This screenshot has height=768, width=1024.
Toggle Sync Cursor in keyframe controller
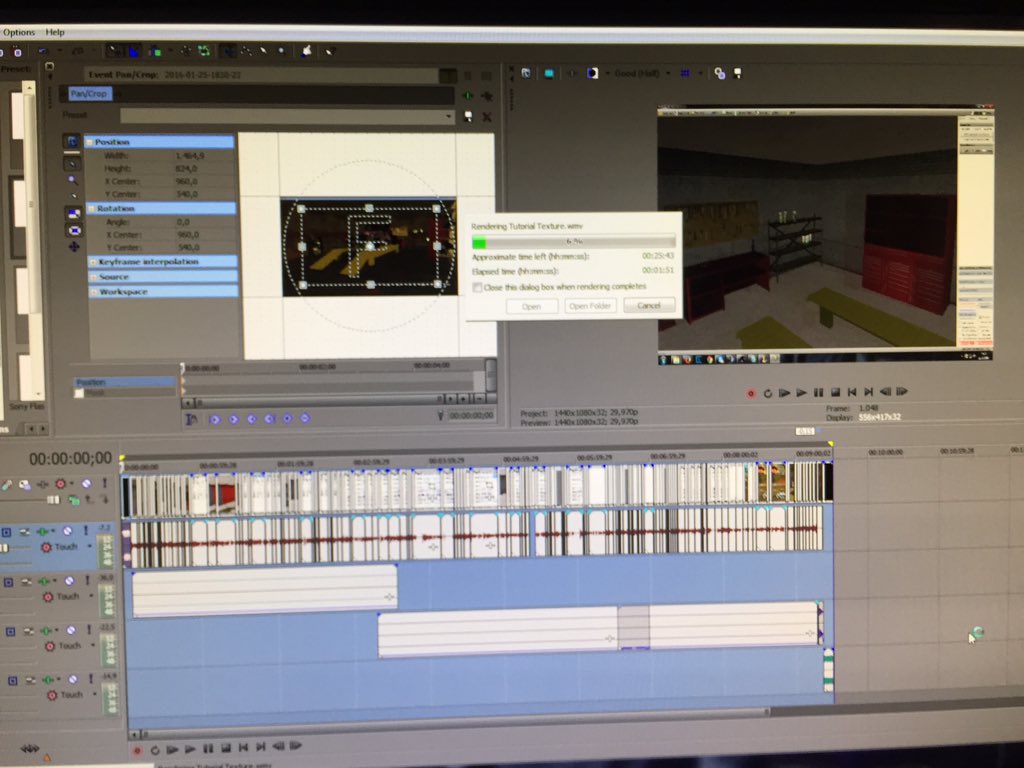(191, 419)
